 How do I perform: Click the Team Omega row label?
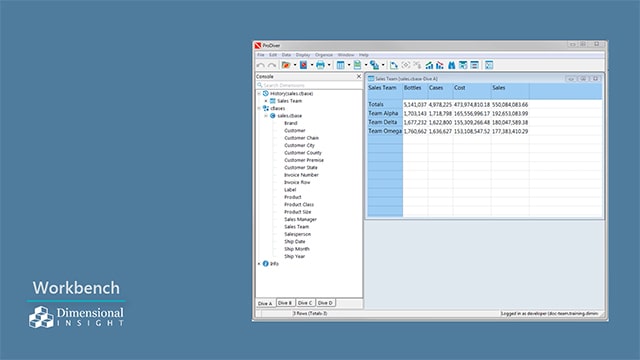[x=385, y=131]
